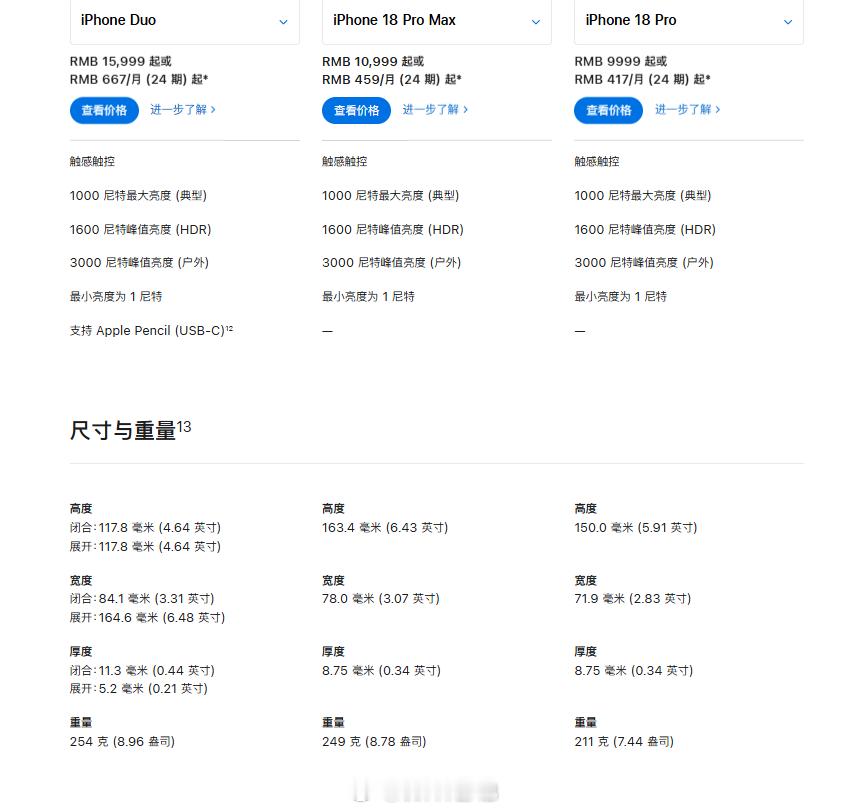Click 展开: 5.2 毫米 (0.21 英寸) thickness value
The image size is (852, 810).
(139, 689)
